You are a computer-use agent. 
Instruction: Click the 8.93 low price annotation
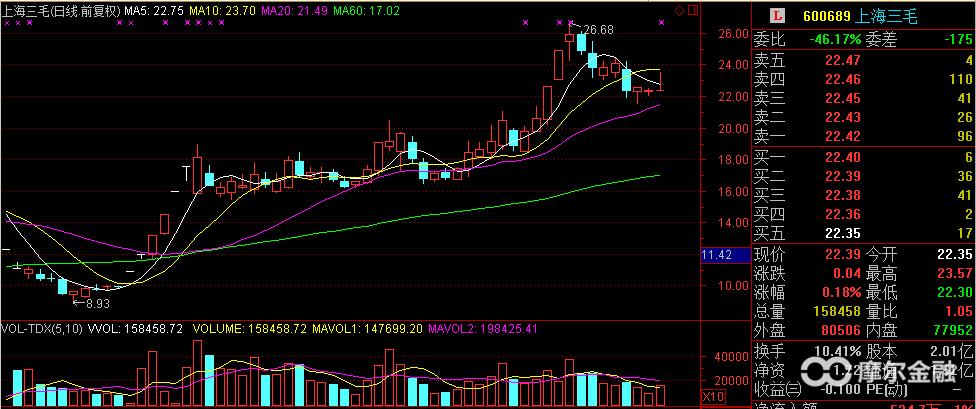(x=98, y=304)
